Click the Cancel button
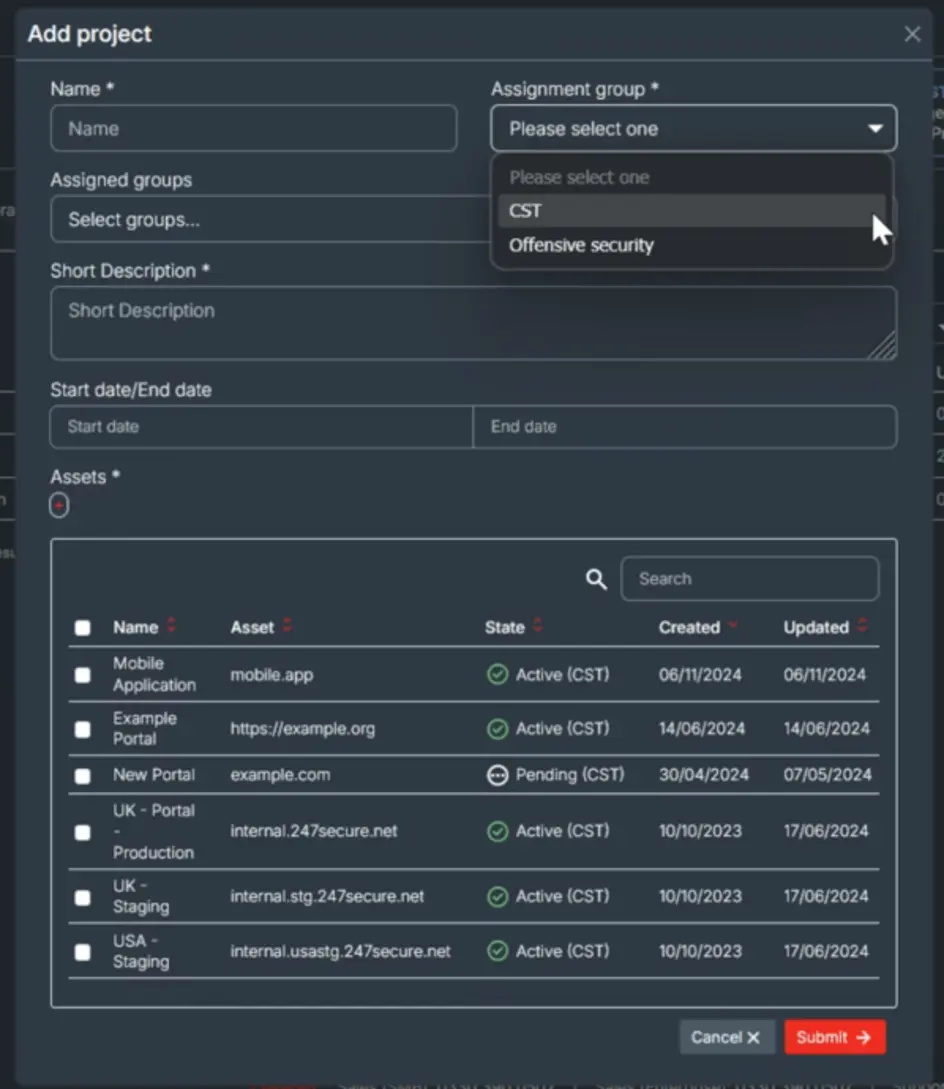Viewport: 944px width, 1089px height. pos(726,1038)
